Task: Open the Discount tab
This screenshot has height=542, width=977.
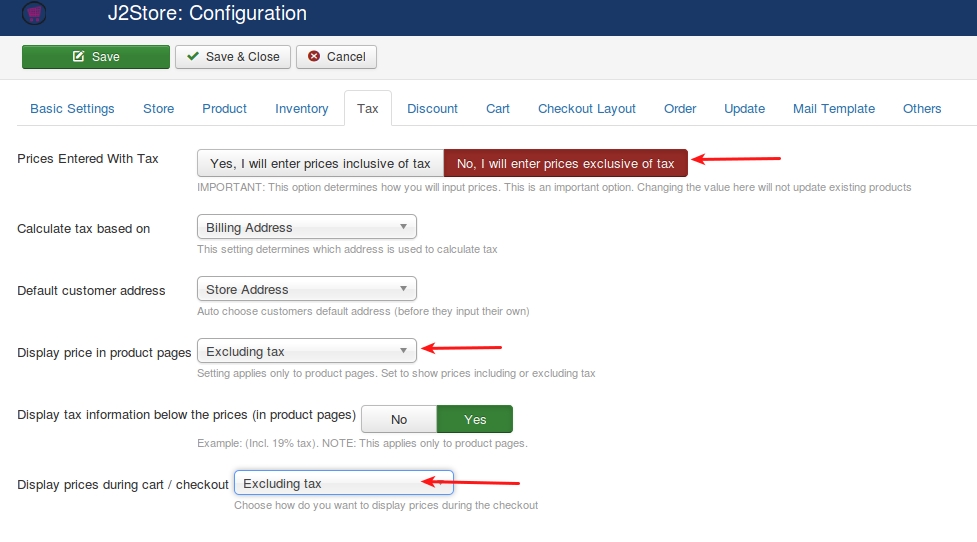Action: point(432,108)
